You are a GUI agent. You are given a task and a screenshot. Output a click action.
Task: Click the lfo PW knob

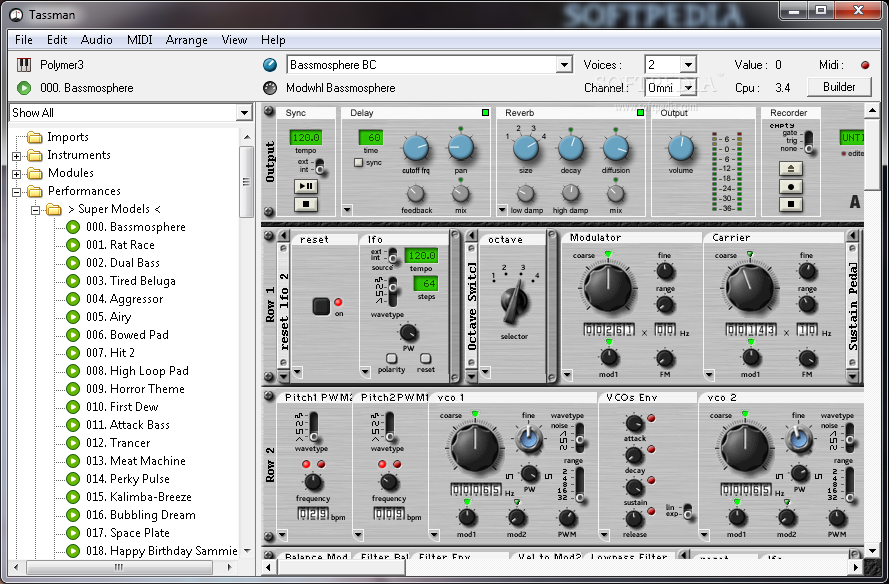408,333
